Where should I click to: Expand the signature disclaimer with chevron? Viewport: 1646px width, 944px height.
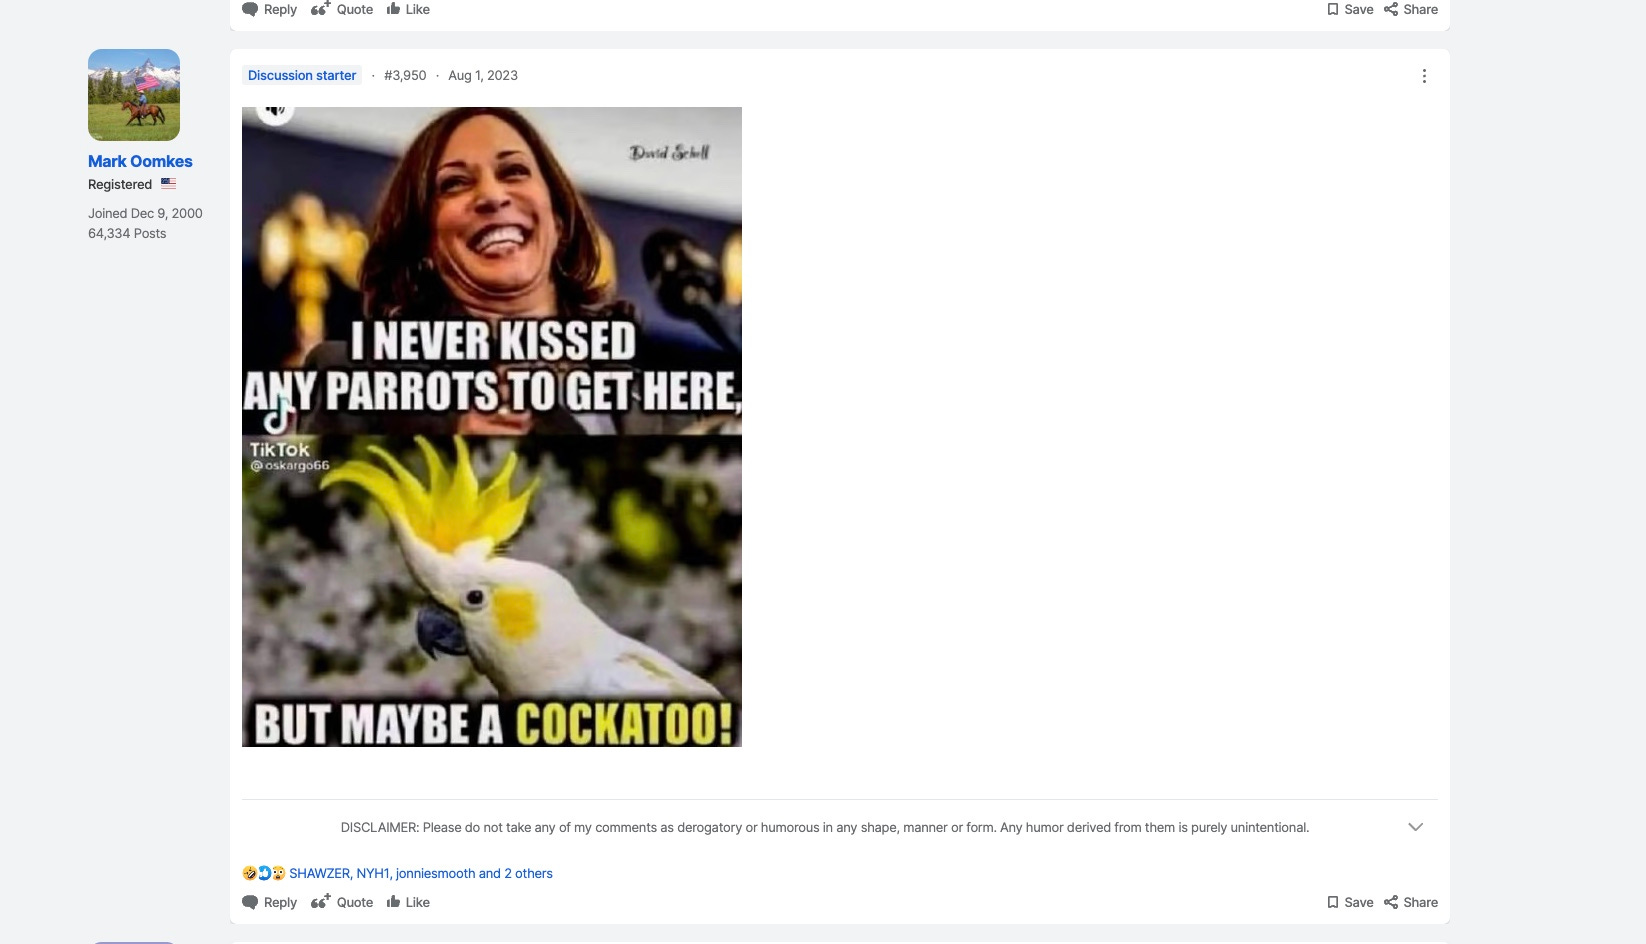tap(1415, 827)
